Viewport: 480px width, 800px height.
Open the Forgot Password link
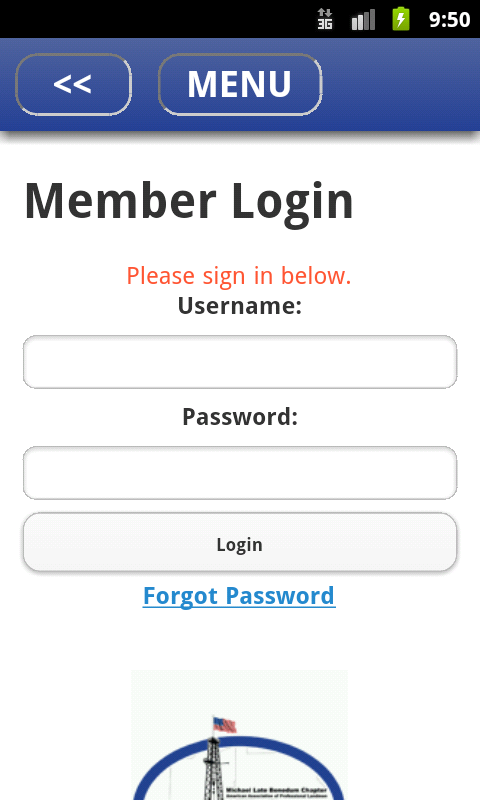(239, 596)
